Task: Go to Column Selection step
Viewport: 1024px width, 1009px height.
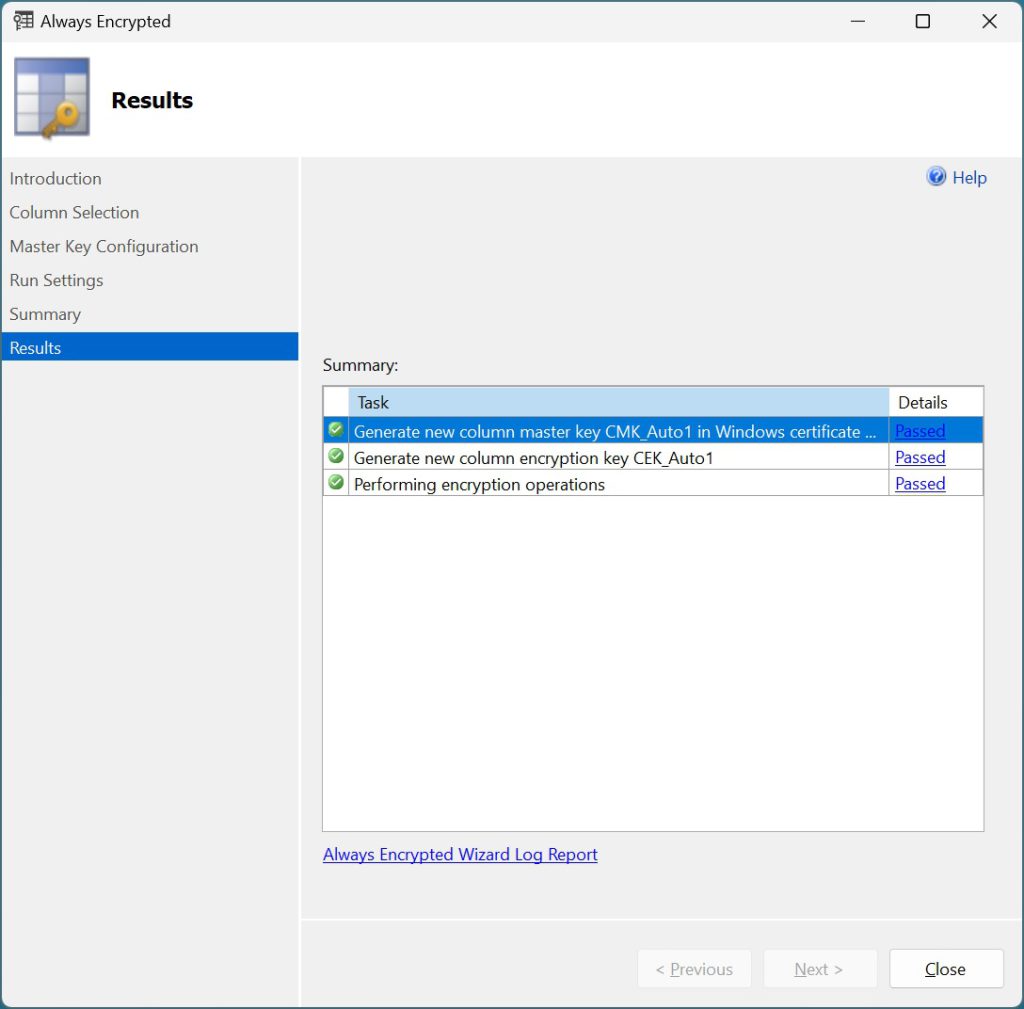Action: [74, 212]
